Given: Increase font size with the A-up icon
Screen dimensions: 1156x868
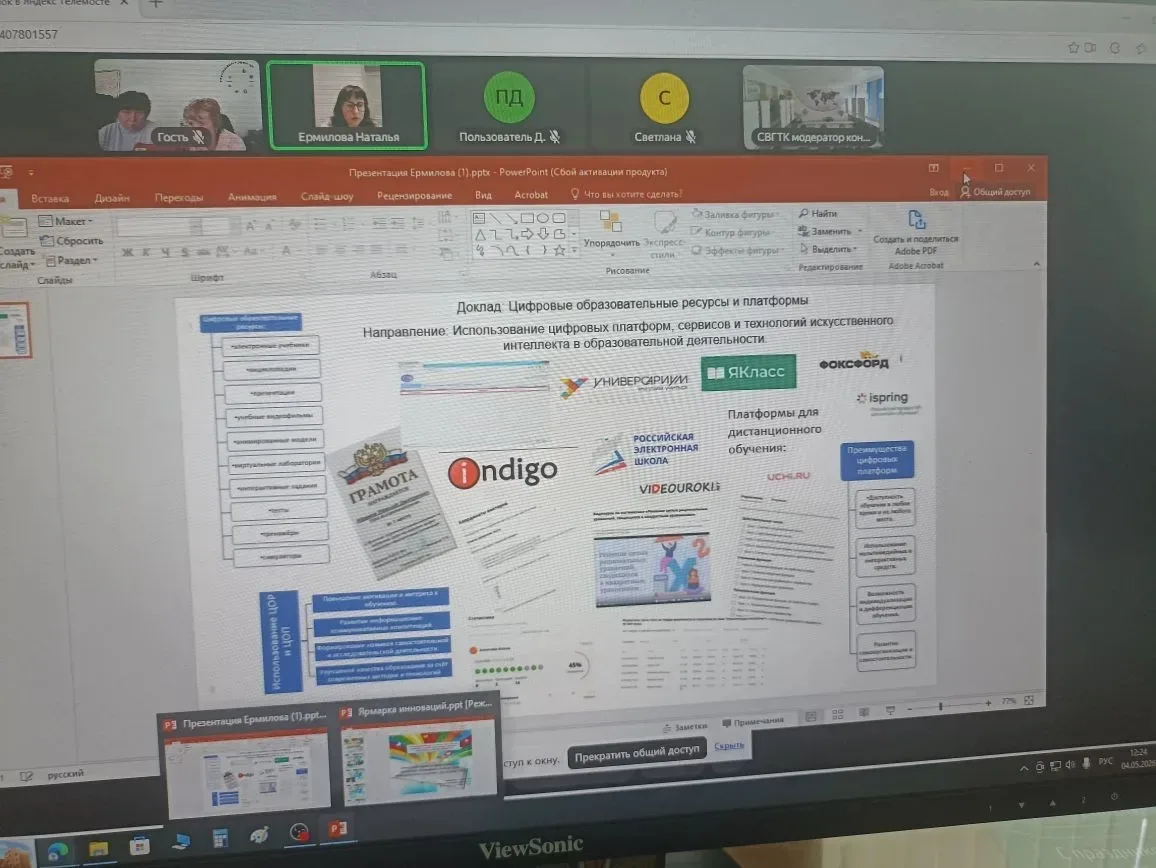Looking at the screenshot, I should (251, 226).
